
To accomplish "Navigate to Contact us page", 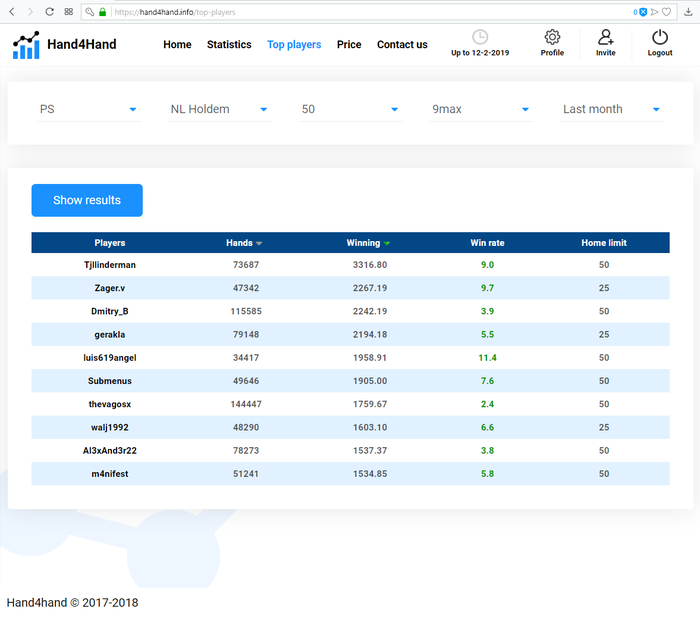I will [x=402, y=45].
